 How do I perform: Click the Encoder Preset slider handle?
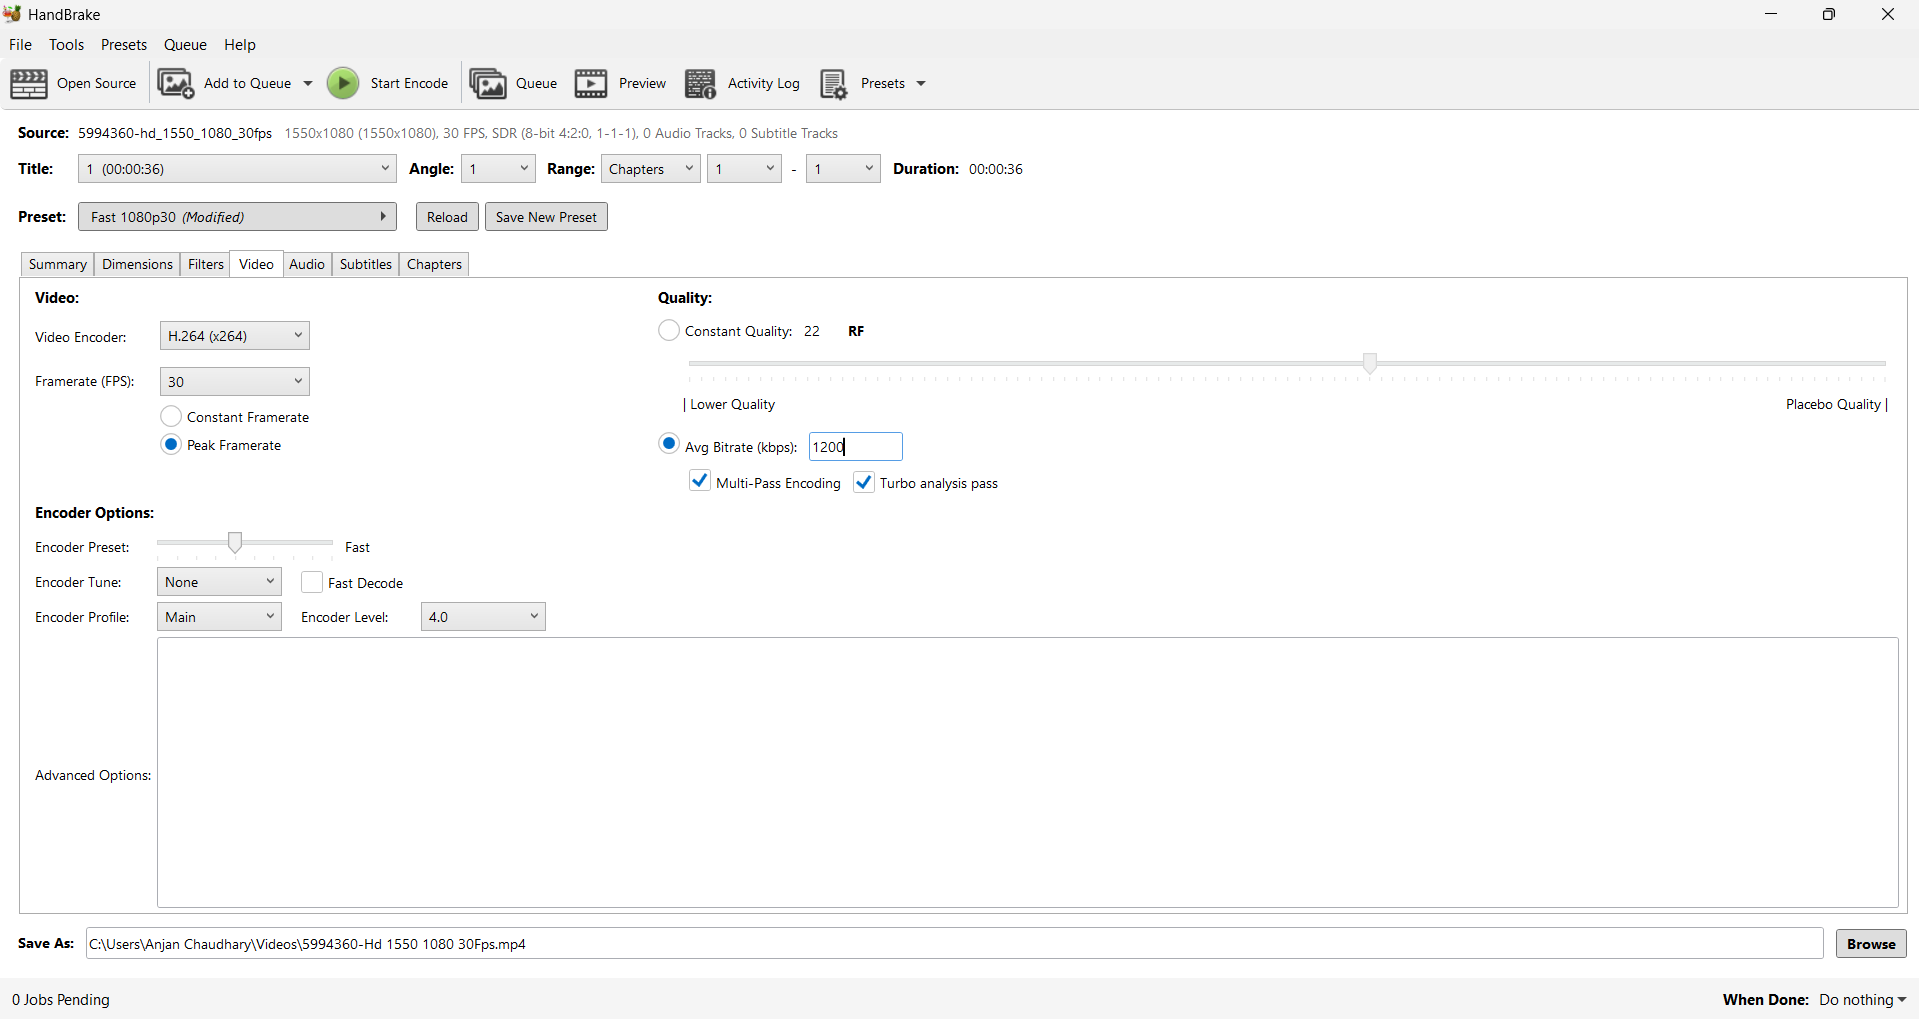click(235, 542)
